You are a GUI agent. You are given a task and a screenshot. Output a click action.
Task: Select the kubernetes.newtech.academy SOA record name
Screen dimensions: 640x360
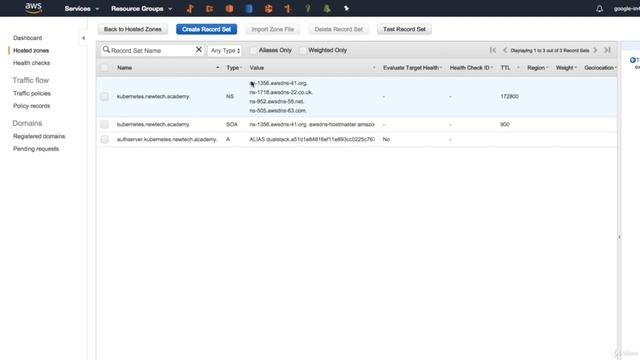[153, 124]
